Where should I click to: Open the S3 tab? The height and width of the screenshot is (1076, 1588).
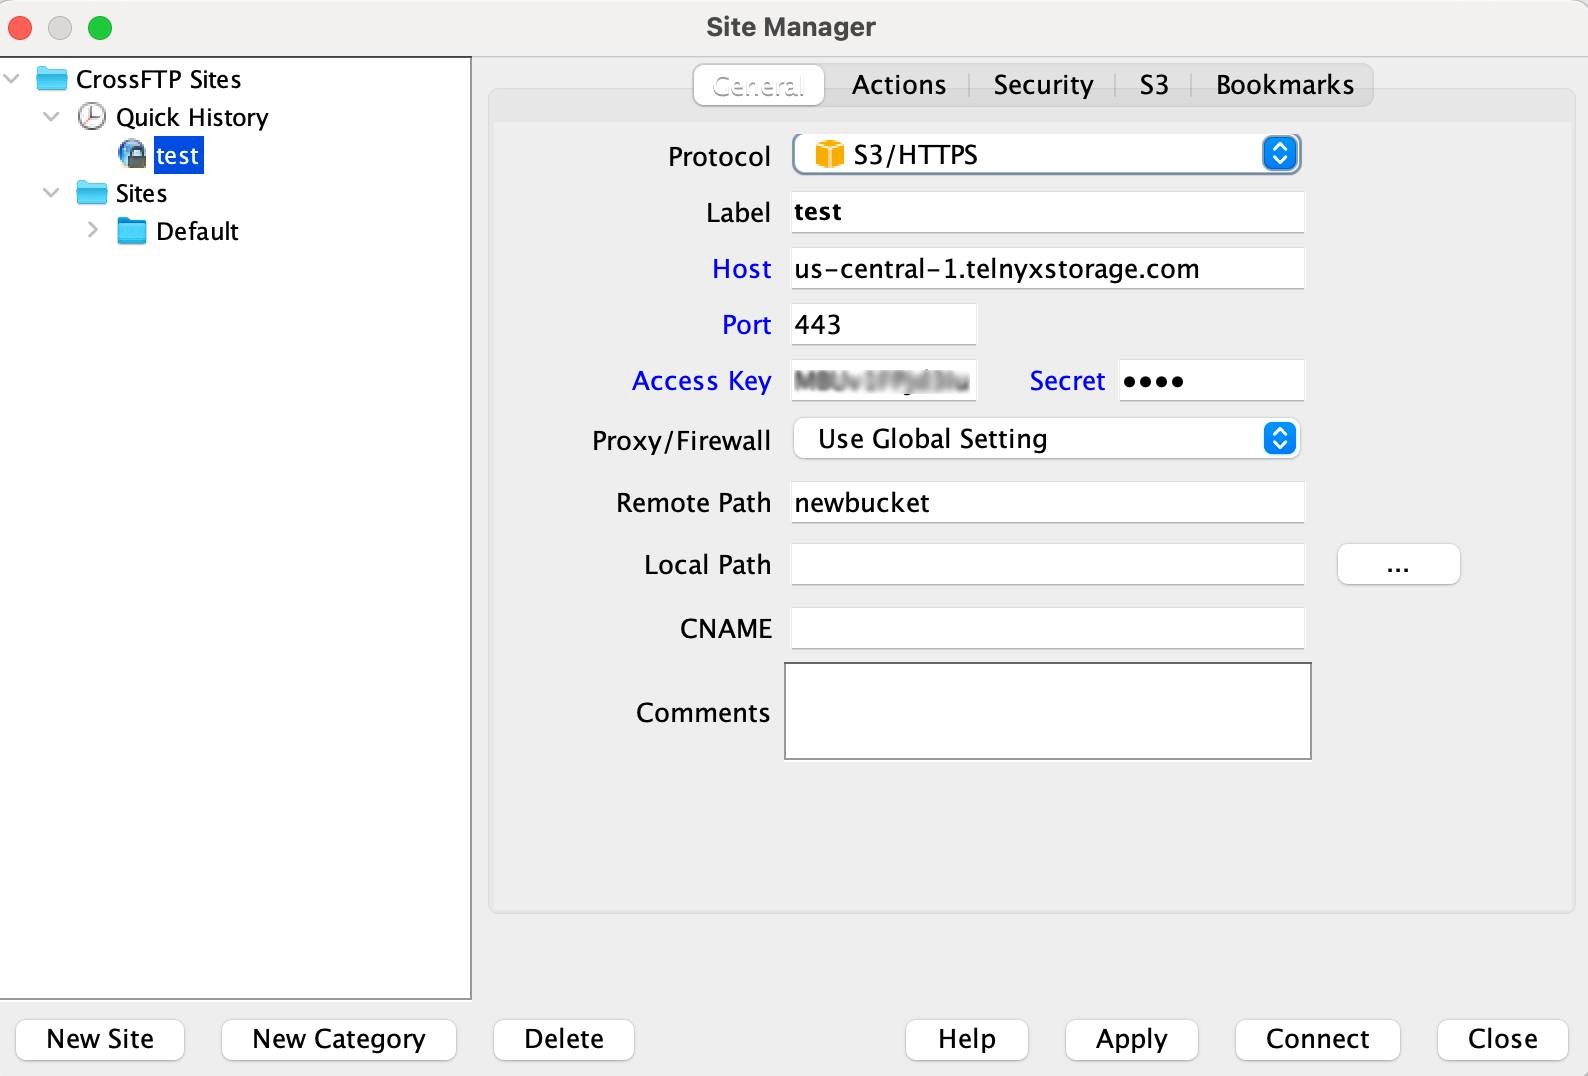coord(1154,86)
